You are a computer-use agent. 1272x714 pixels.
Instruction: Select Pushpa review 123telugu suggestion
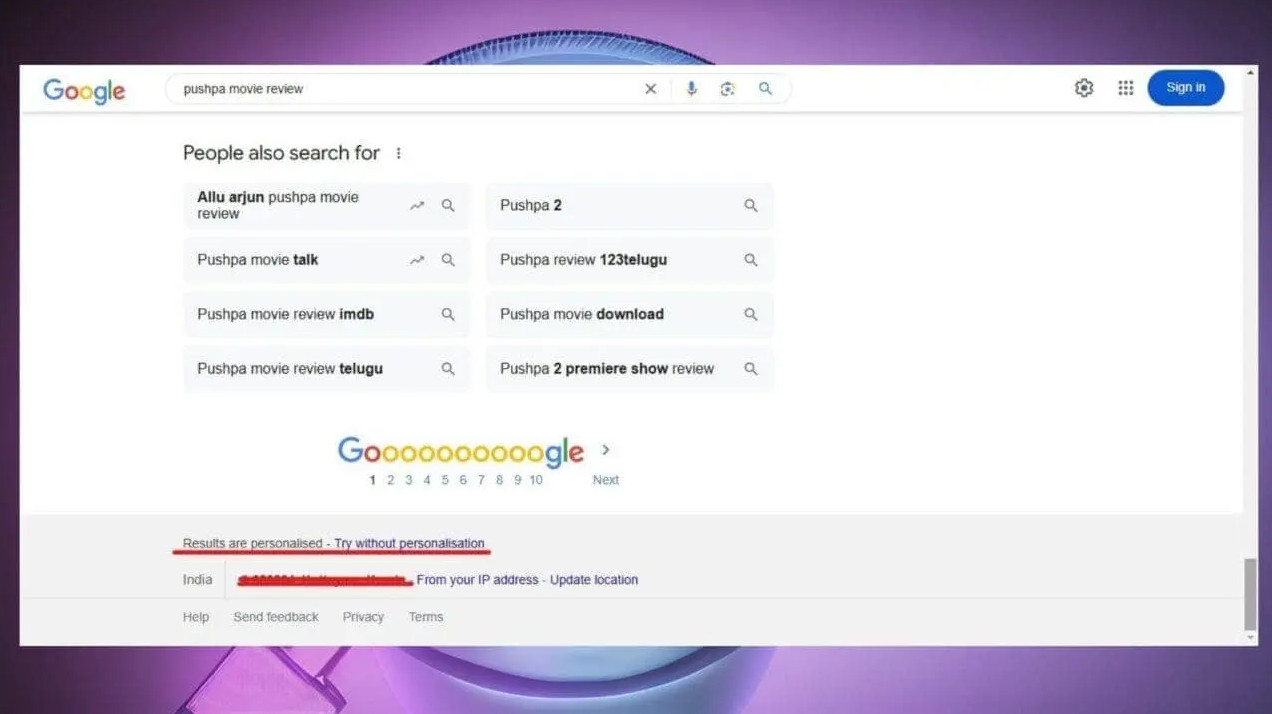pyautogui.click(x=629, y=260)
